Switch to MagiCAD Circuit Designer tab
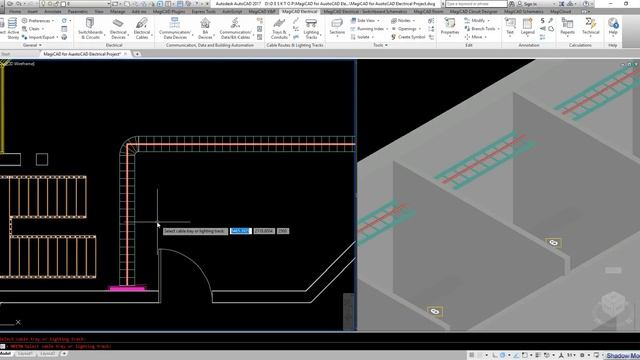Image resolution: width=640 pixels, height=360 pixels. click(x=473, y=11)
